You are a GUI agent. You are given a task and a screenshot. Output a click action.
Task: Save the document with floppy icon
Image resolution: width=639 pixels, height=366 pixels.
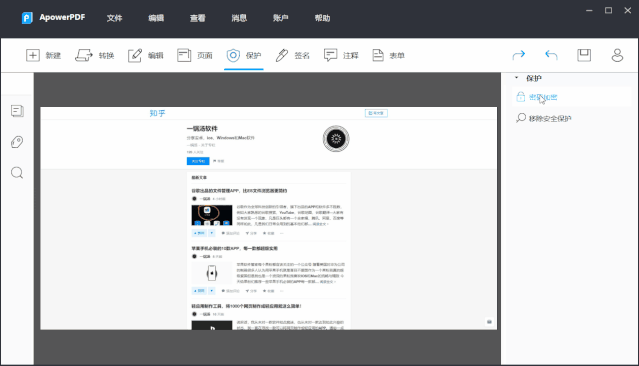pos(584,55)
